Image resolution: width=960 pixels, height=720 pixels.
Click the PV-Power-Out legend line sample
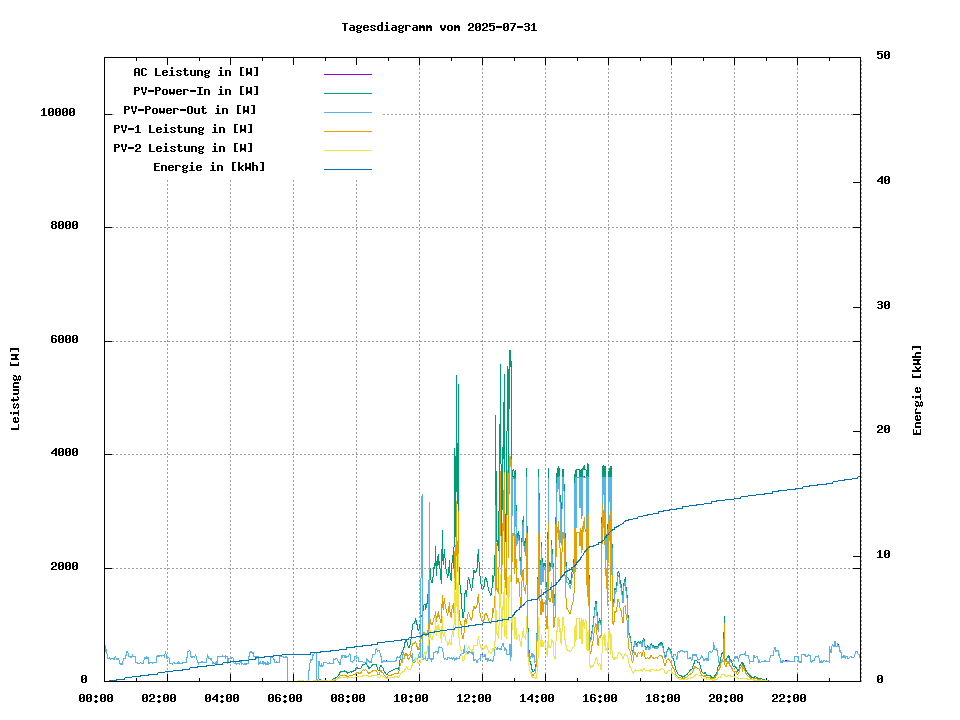(347, 112)
